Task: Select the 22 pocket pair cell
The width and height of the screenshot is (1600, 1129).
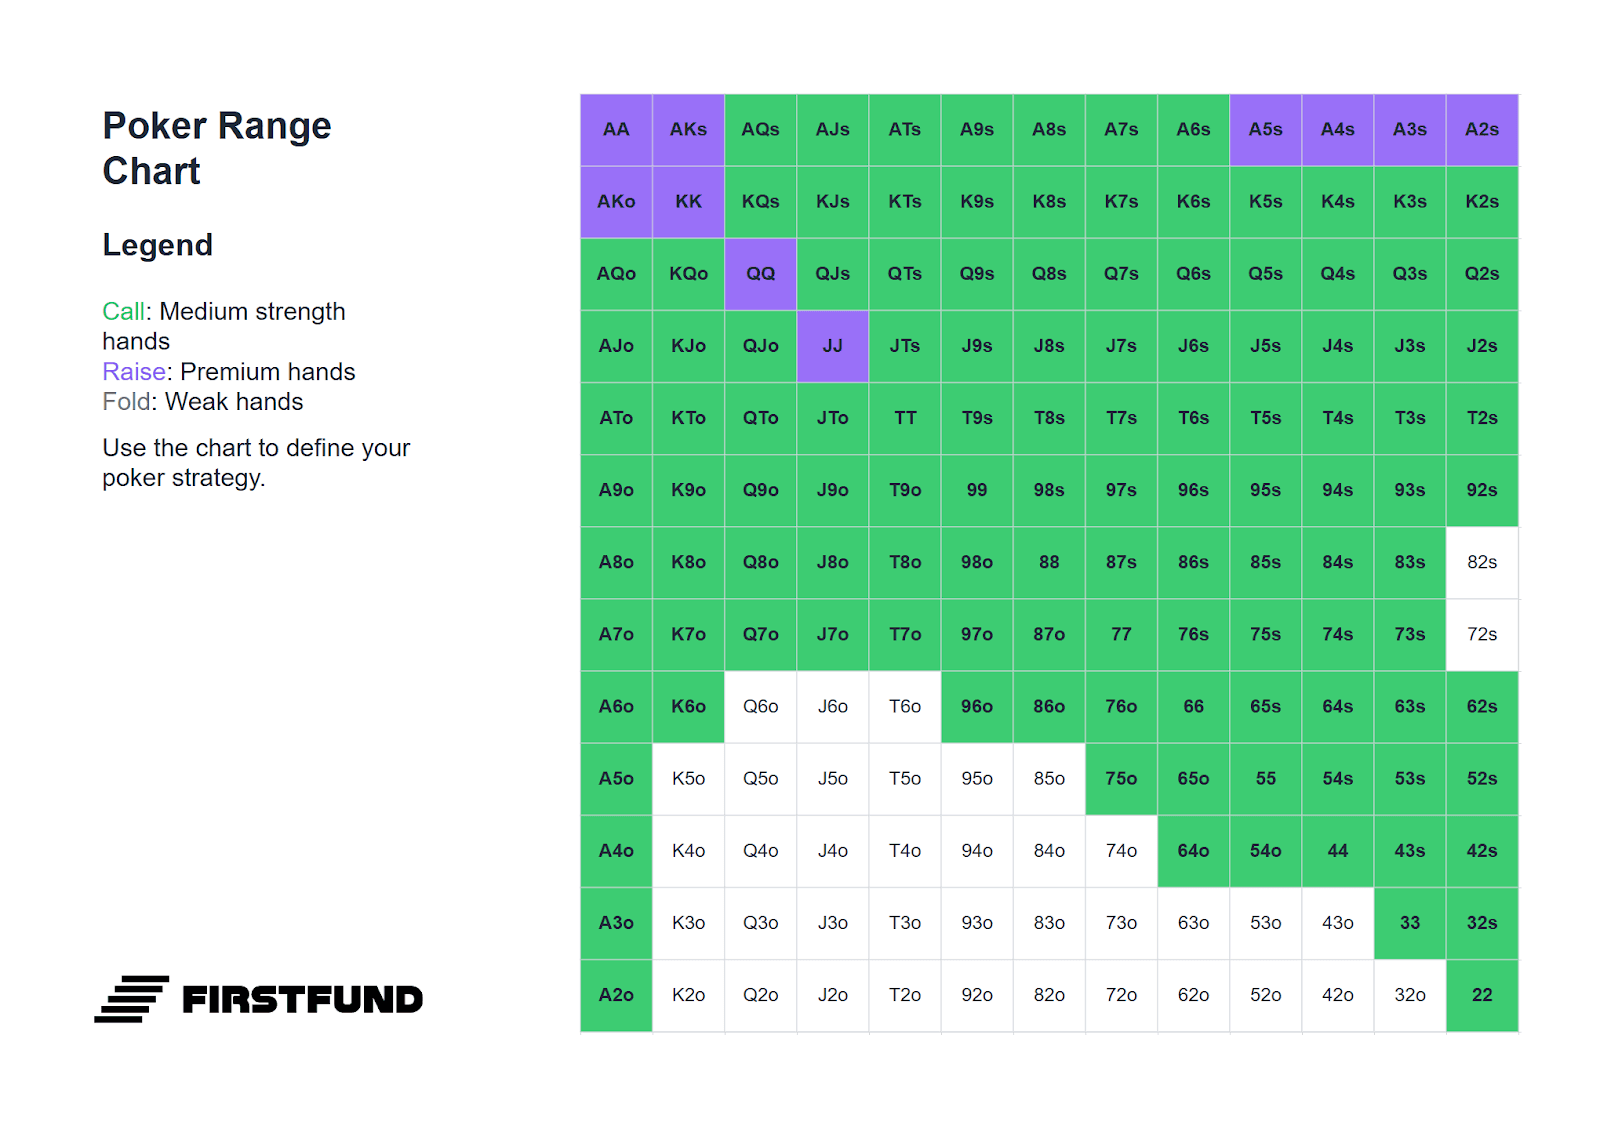Action: pyautogui.click(x=1482, y=996)
